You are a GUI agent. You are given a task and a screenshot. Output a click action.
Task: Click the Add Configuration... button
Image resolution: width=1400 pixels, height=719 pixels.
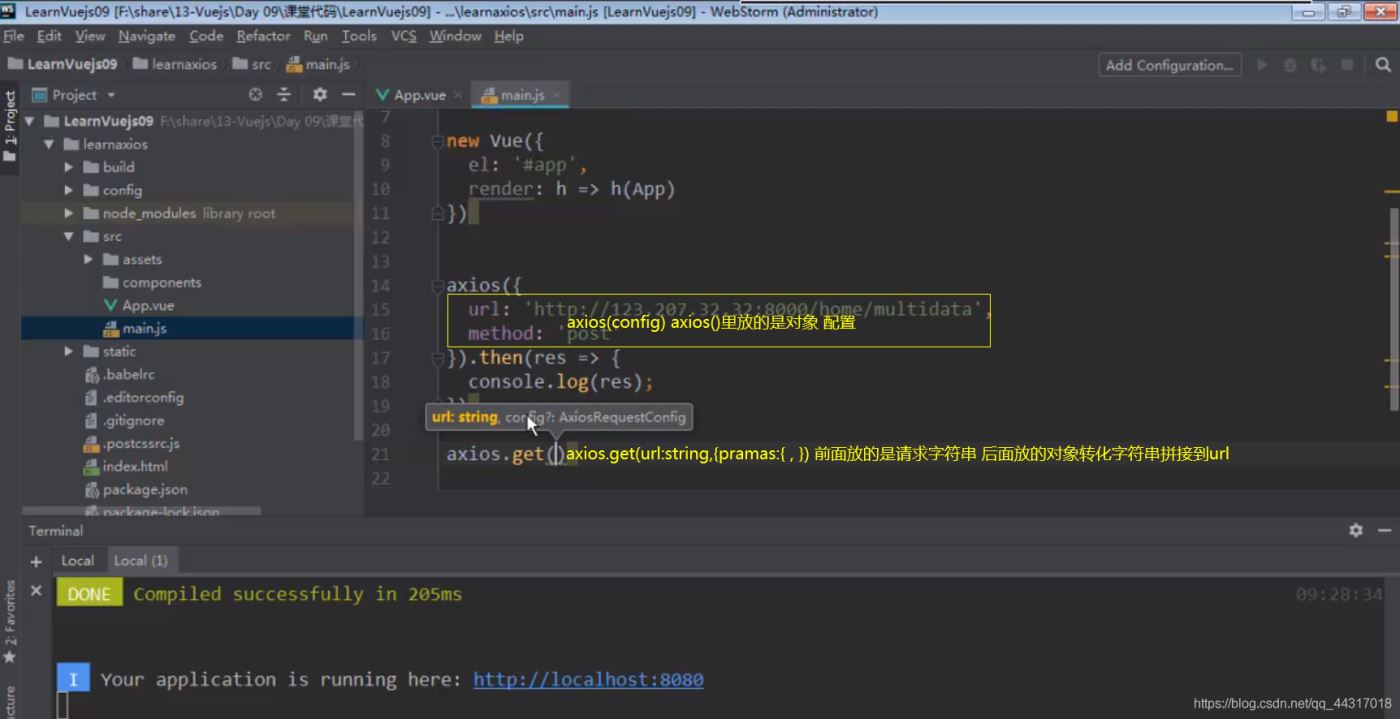point(1169,65)
